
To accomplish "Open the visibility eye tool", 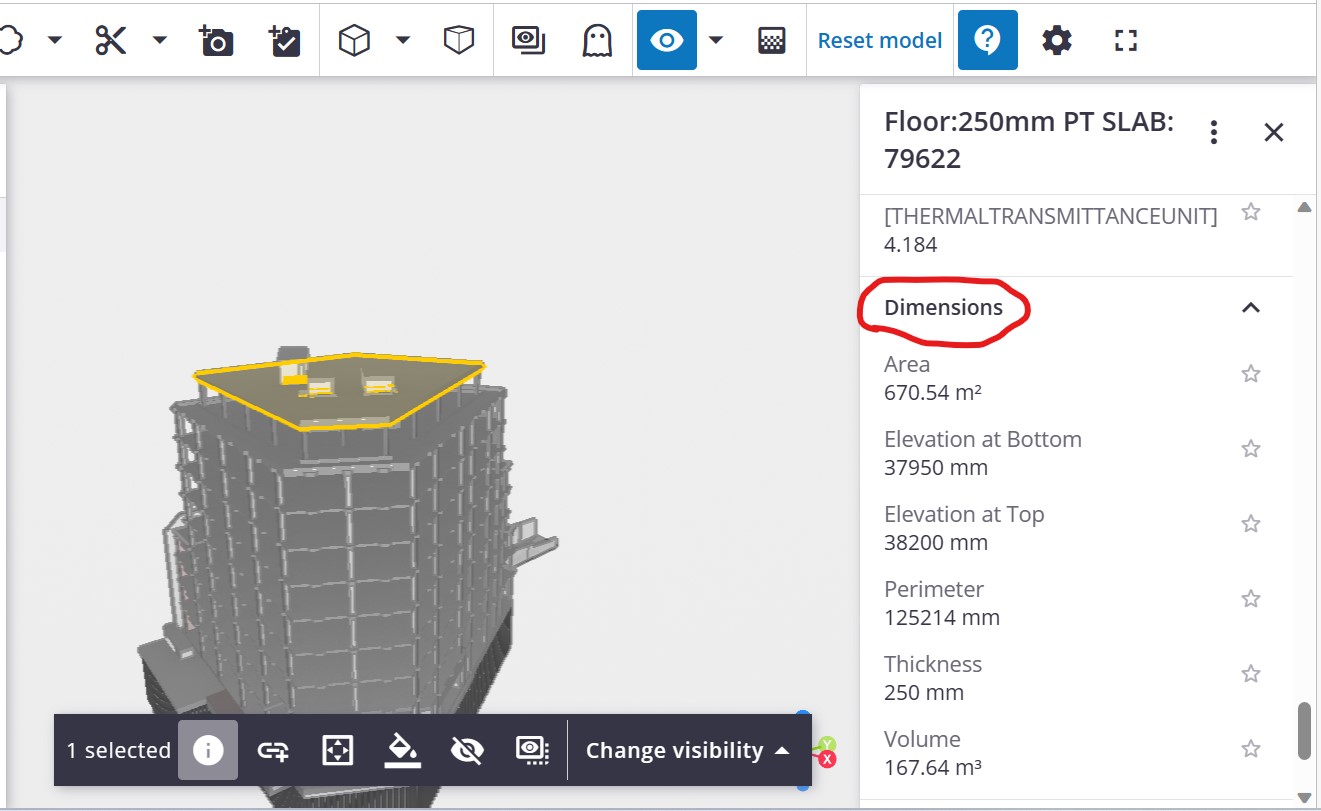I will [666, 40].
